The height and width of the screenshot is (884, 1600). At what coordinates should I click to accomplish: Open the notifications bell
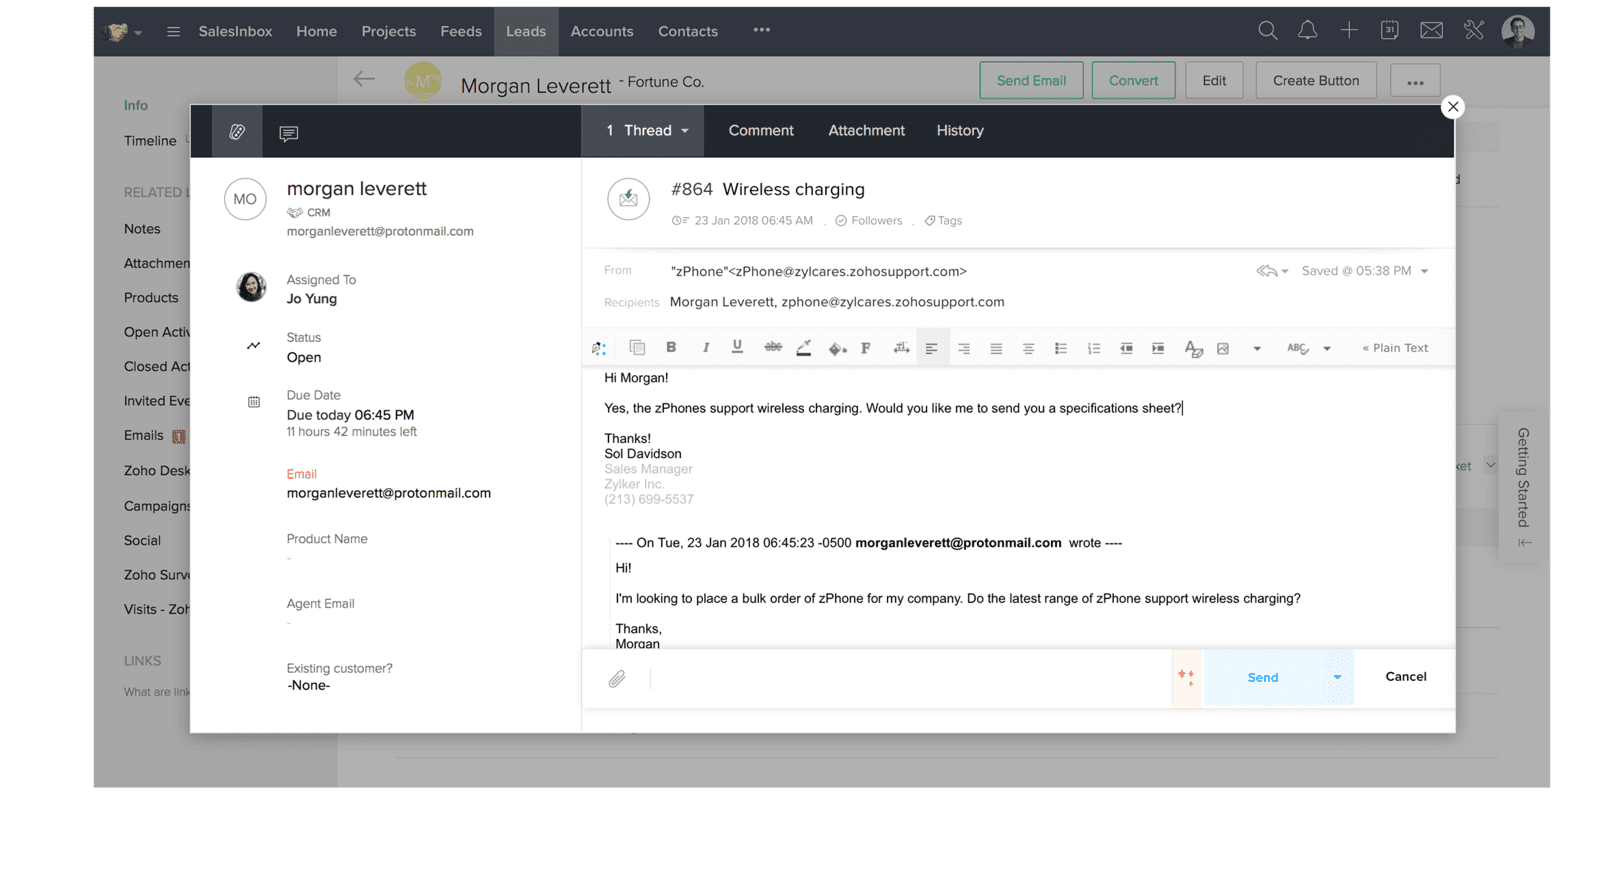click(1307, 30)
